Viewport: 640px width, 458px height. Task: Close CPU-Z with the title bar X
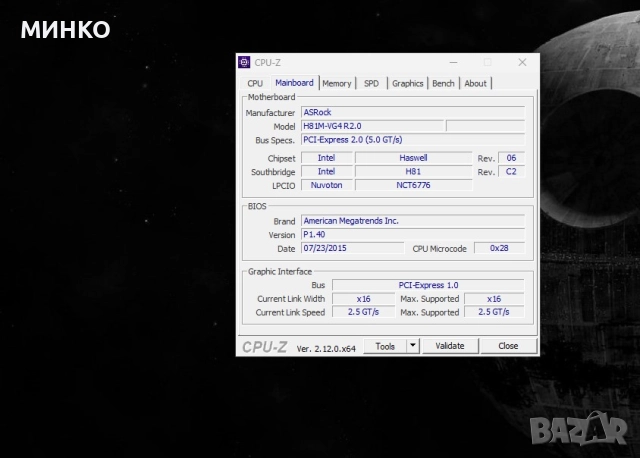(522, 62)
